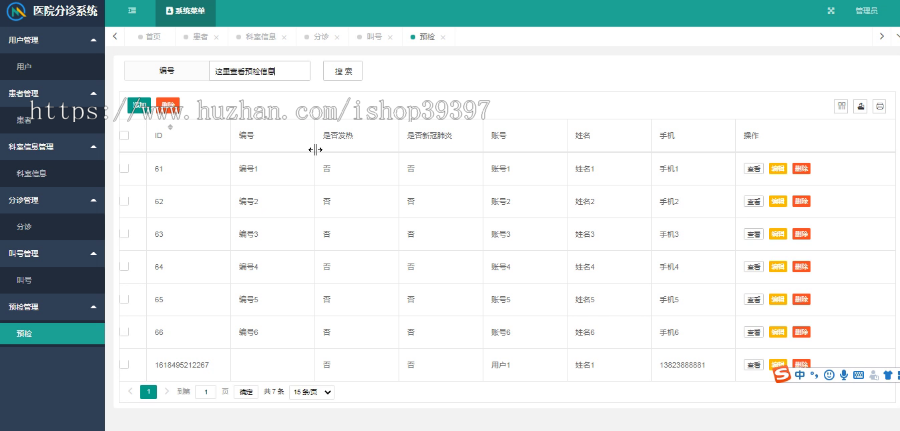900x431 pixels.
Task: Click the Sogou input method S logo
Action: (x=781, y=375)
